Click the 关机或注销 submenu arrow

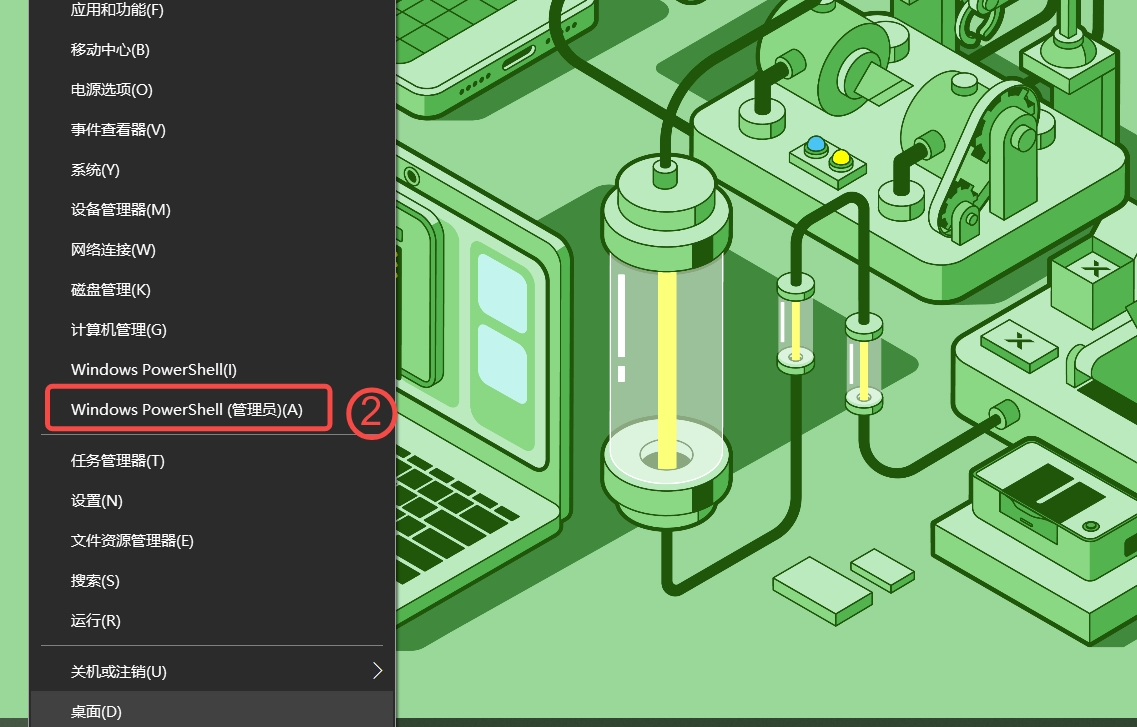coord(377,671)
